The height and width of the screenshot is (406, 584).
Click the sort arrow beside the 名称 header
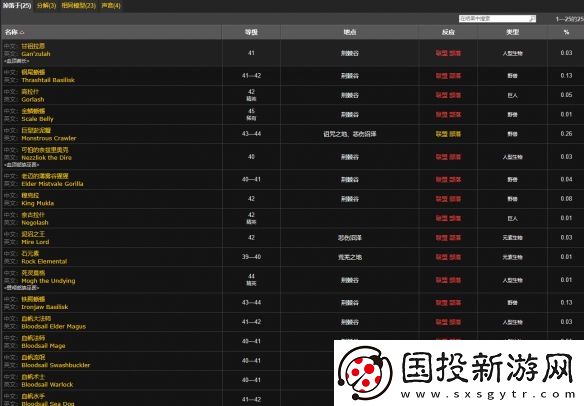pyautogui.click(x=22, y=33)
